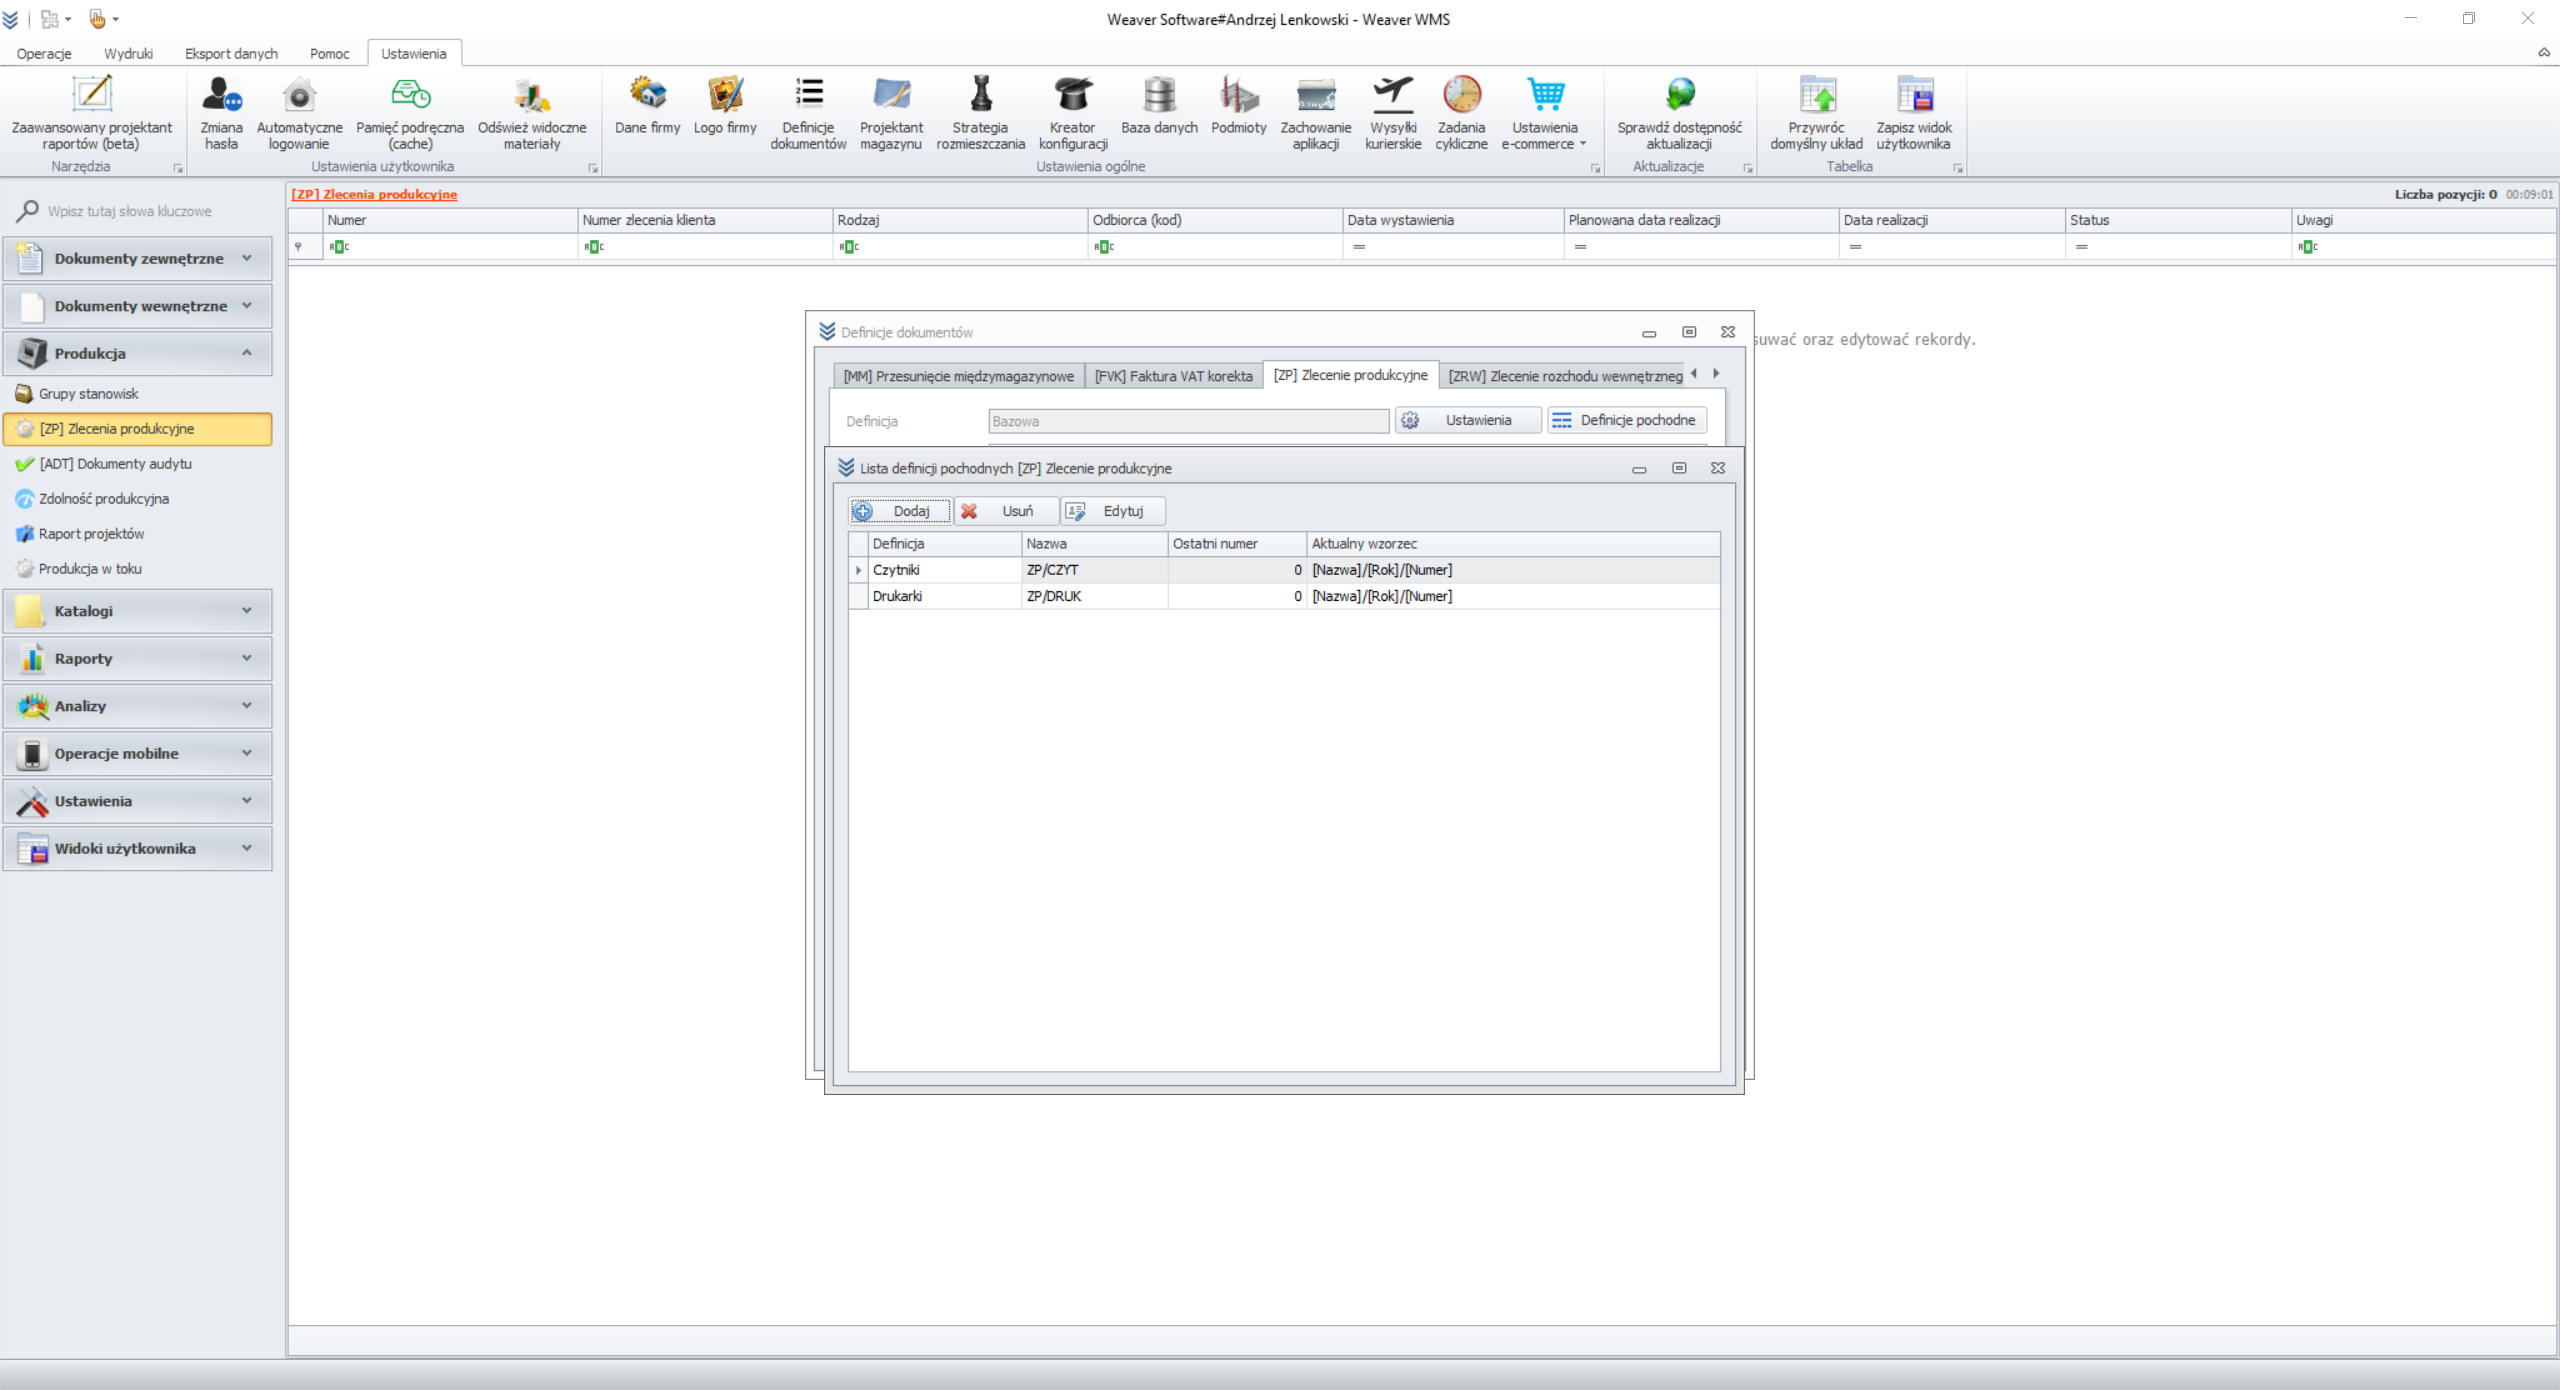Open Dane firmy settings

[x=647, y=105]
